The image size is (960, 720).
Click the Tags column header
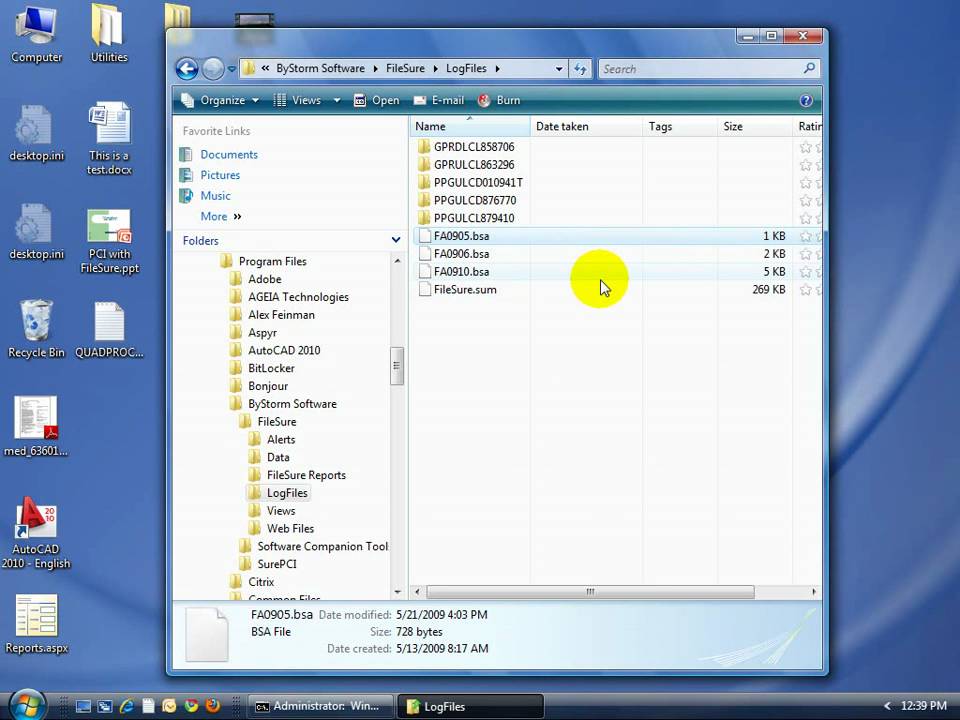(679, 126)
